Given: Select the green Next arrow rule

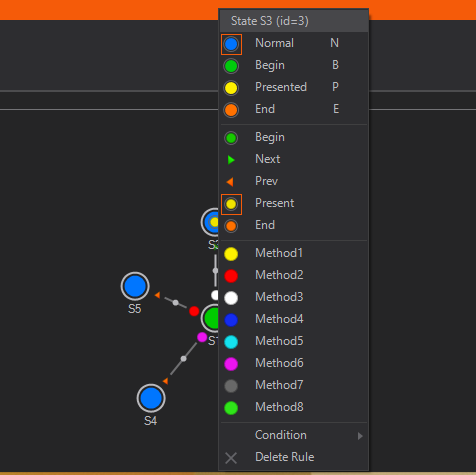Looking at the screenshot, I should click(231, 160).
